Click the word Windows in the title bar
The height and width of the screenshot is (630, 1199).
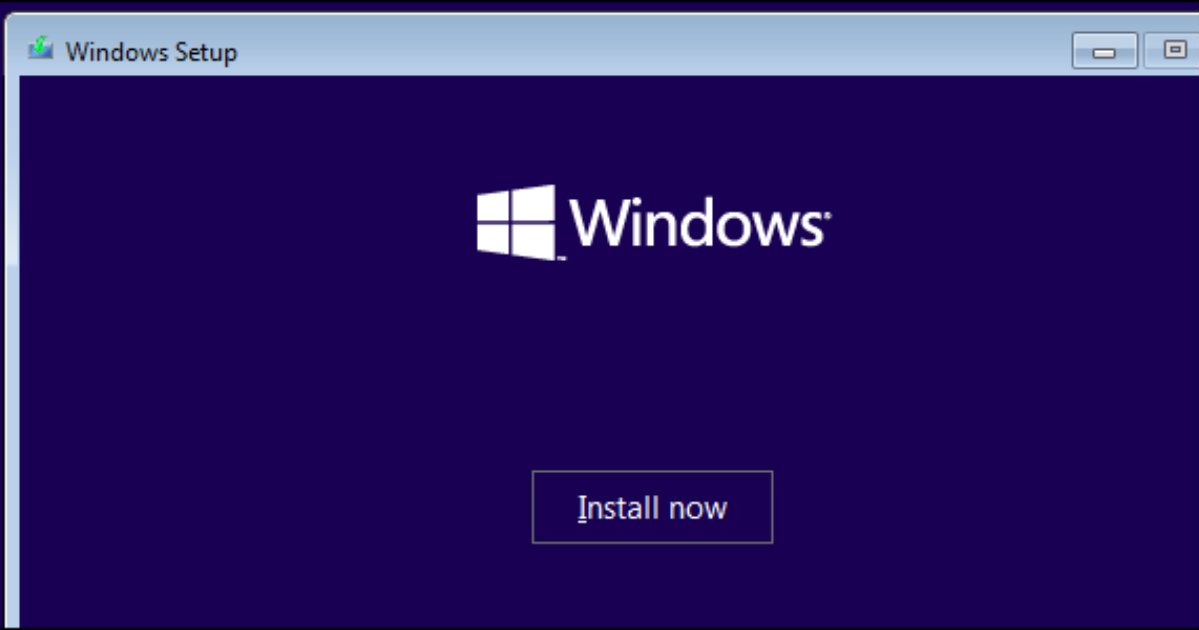[117, 52]
